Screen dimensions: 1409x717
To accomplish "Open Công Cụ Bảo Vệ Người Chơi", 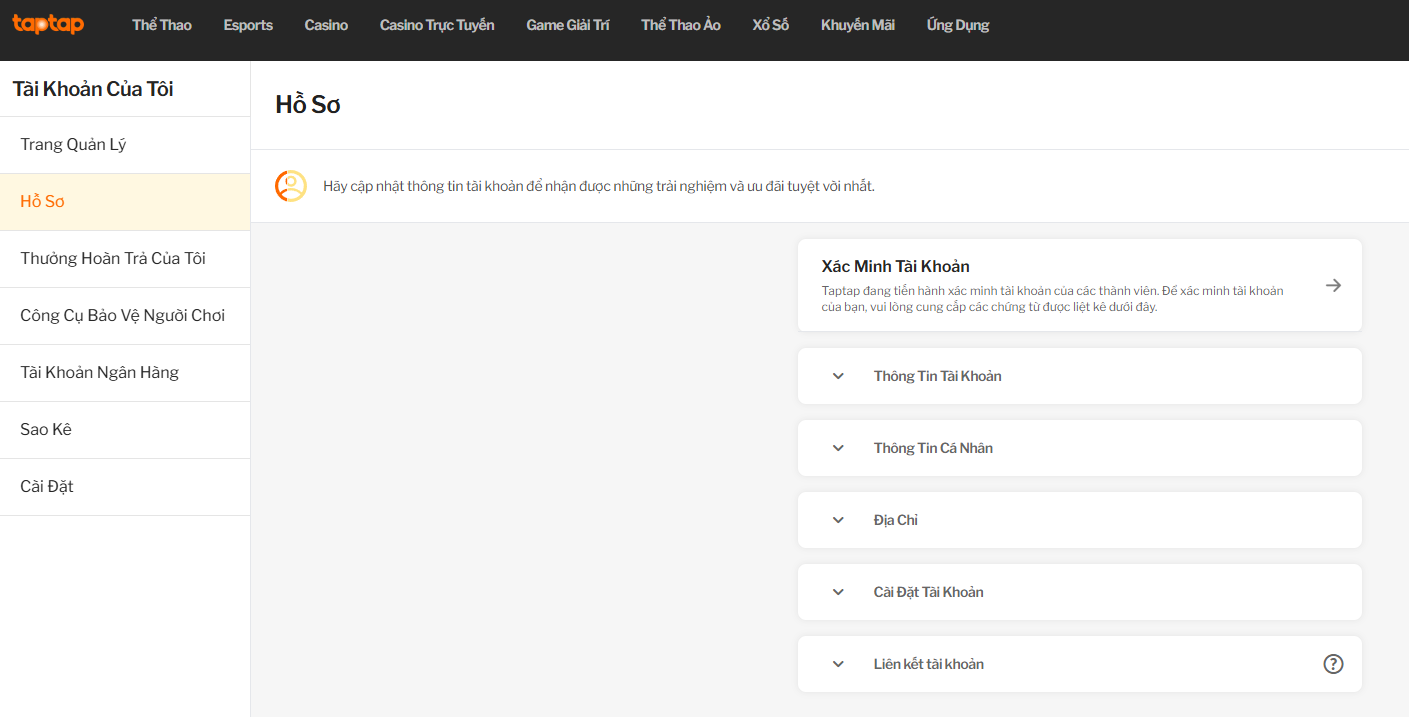I will 122,316.
